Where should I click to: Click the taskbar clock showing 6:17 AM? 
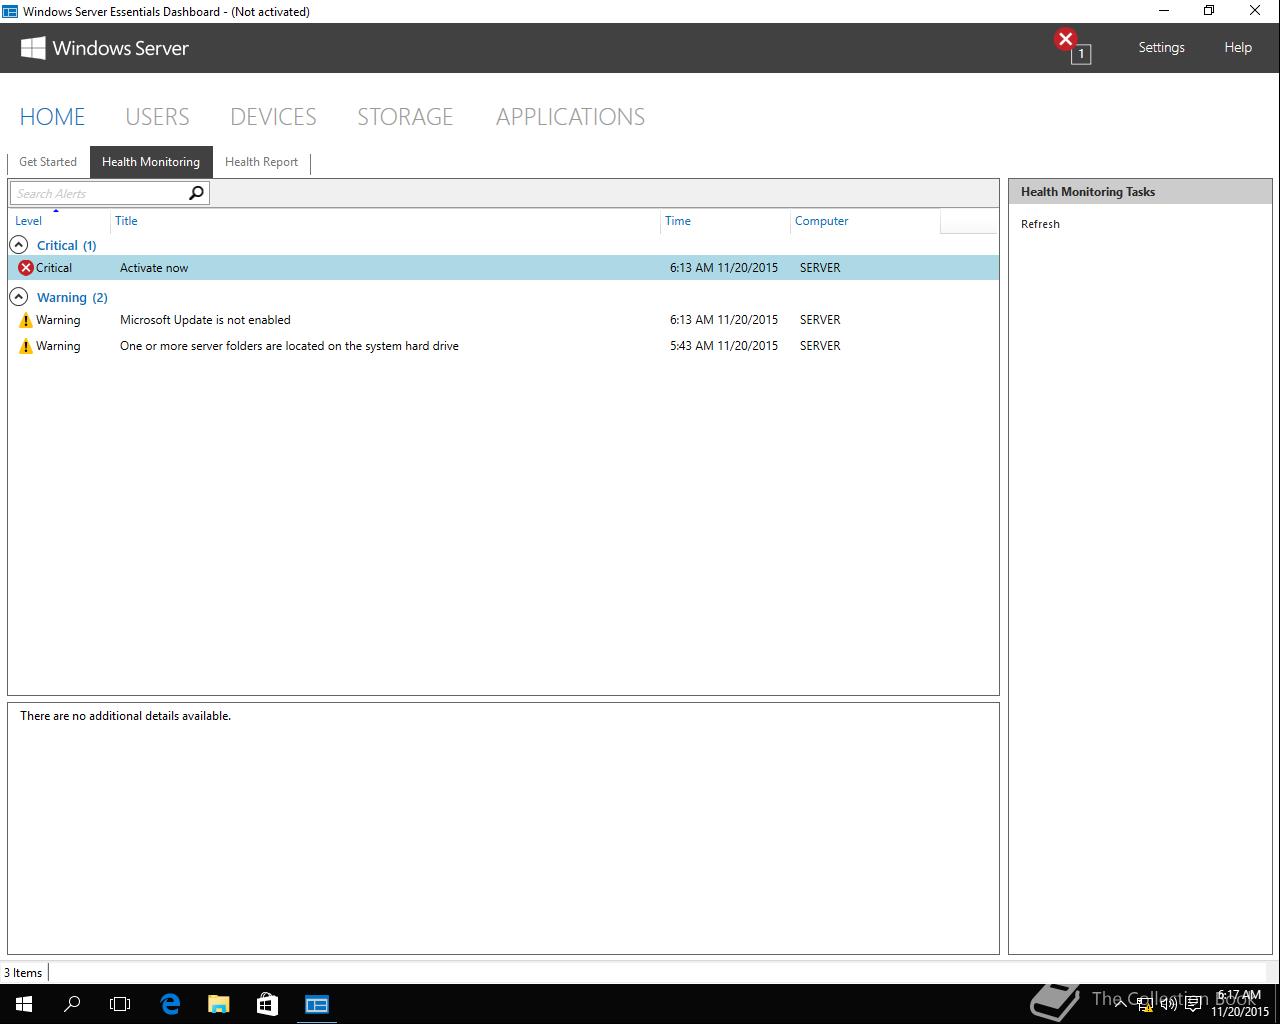(1239, 1004)
